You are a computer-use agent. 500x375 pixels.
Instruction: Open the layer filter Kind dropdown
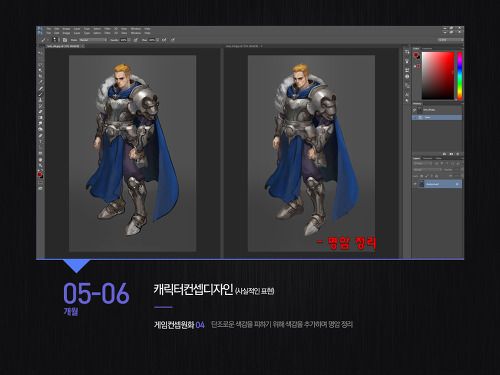tap(422, 163)
